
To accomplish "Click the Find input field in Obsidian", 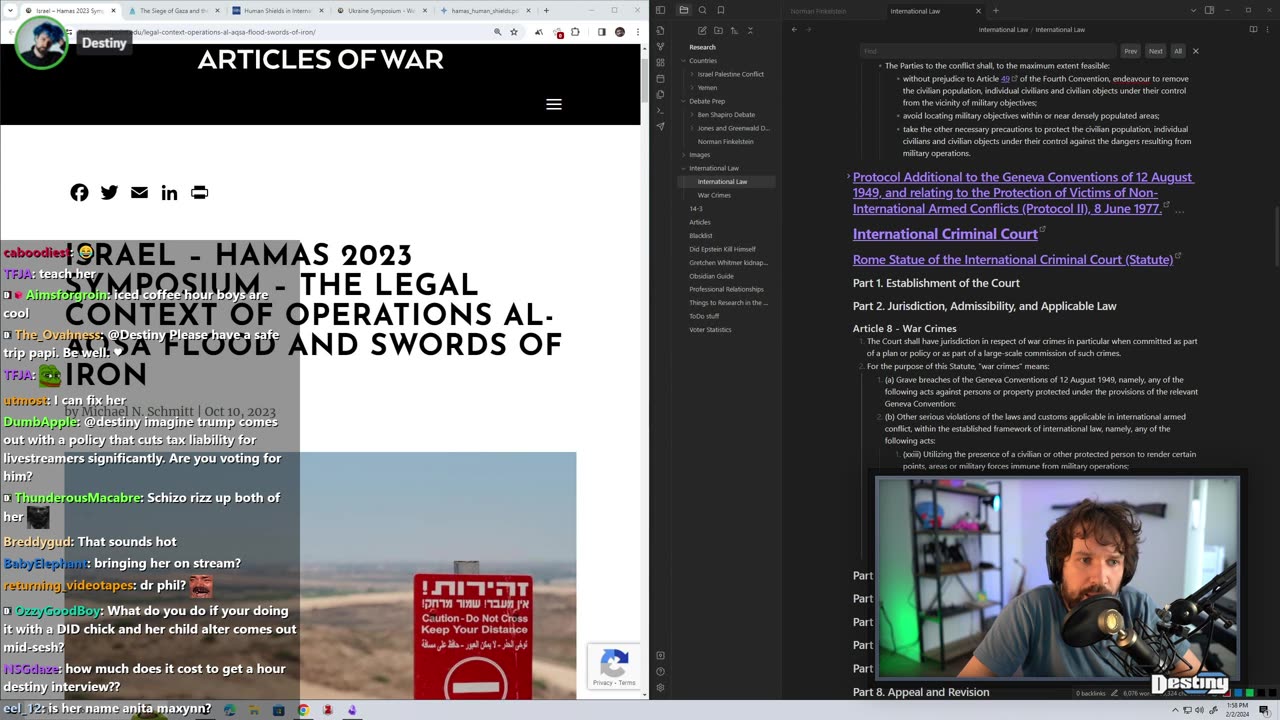I will pyautogui.click(x=987, y=51).
